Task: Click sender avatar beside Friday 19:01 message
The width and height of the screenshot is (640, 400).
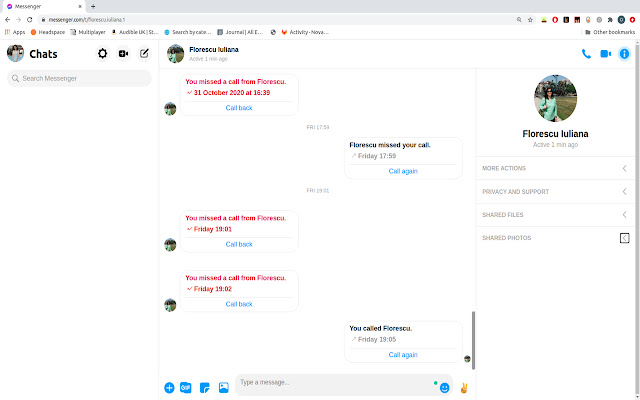Action: pos(170,245)
